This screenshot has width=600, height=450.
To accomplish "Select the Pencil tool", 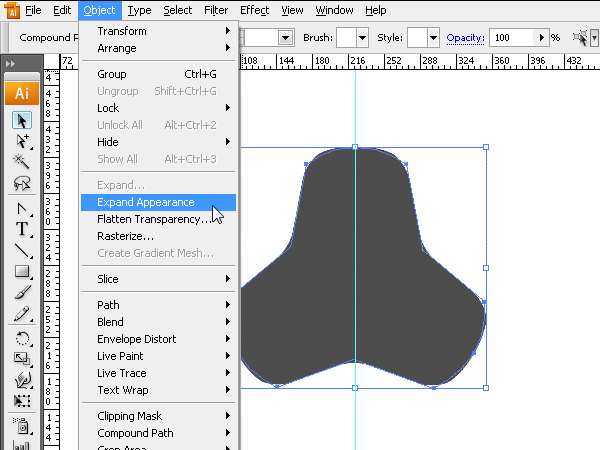I will coord(22,314).
